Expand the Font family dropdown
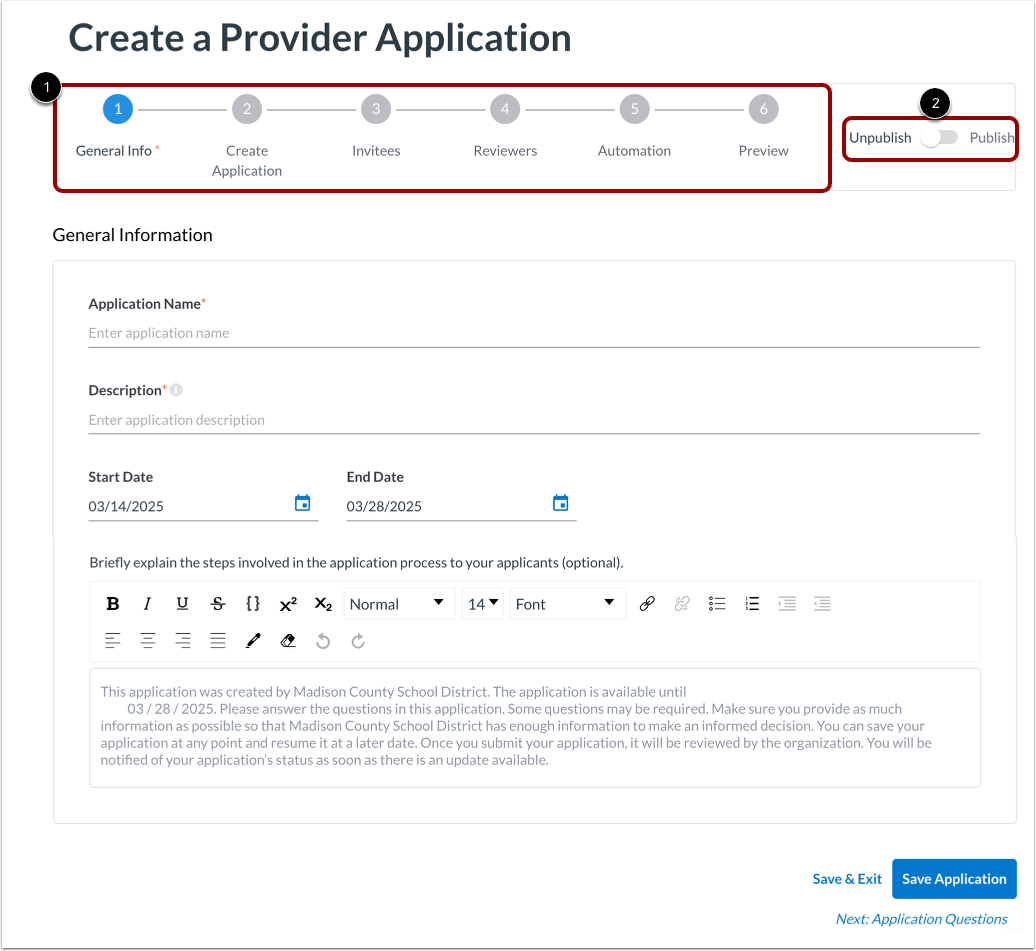 tap(568, 603)
